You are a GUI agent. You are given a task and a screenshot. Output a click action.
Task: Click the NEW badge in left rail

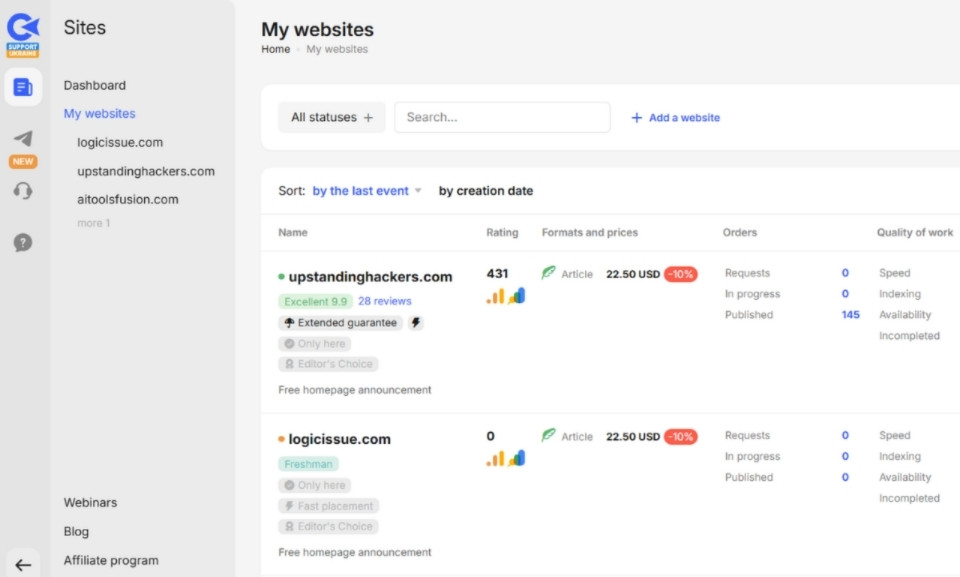[x=23, y=162]
